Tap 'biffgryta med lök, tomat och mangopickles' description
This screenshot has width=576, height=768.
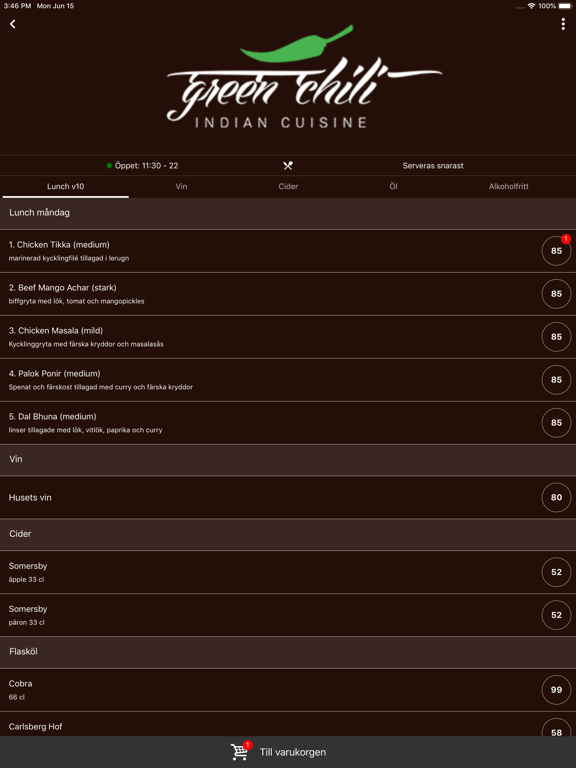coord(76,301)
